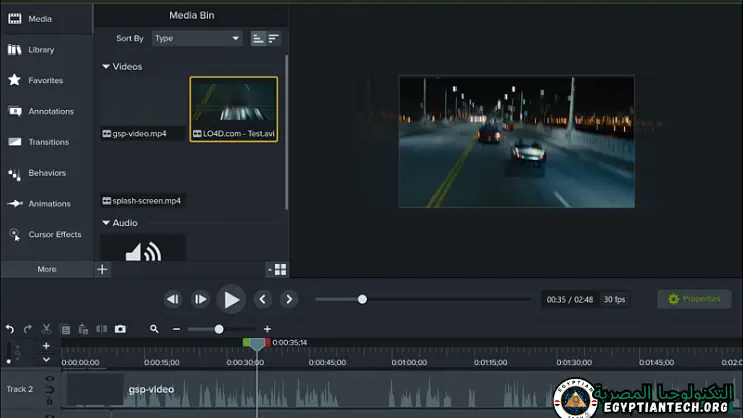Paste the clipboard into timeline
Screen dimensions: 743x418
[x=83, y=329]
